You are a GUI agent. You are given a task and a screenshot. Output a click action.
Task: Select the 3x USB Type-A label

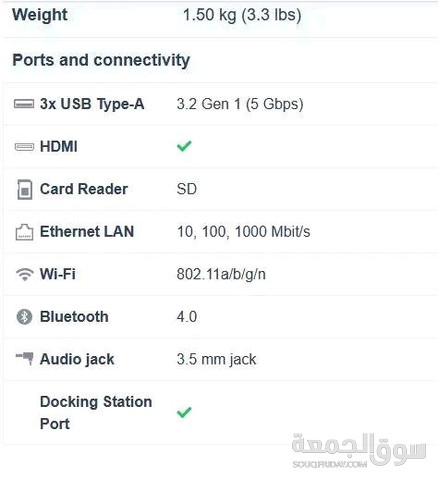(92, 104)
